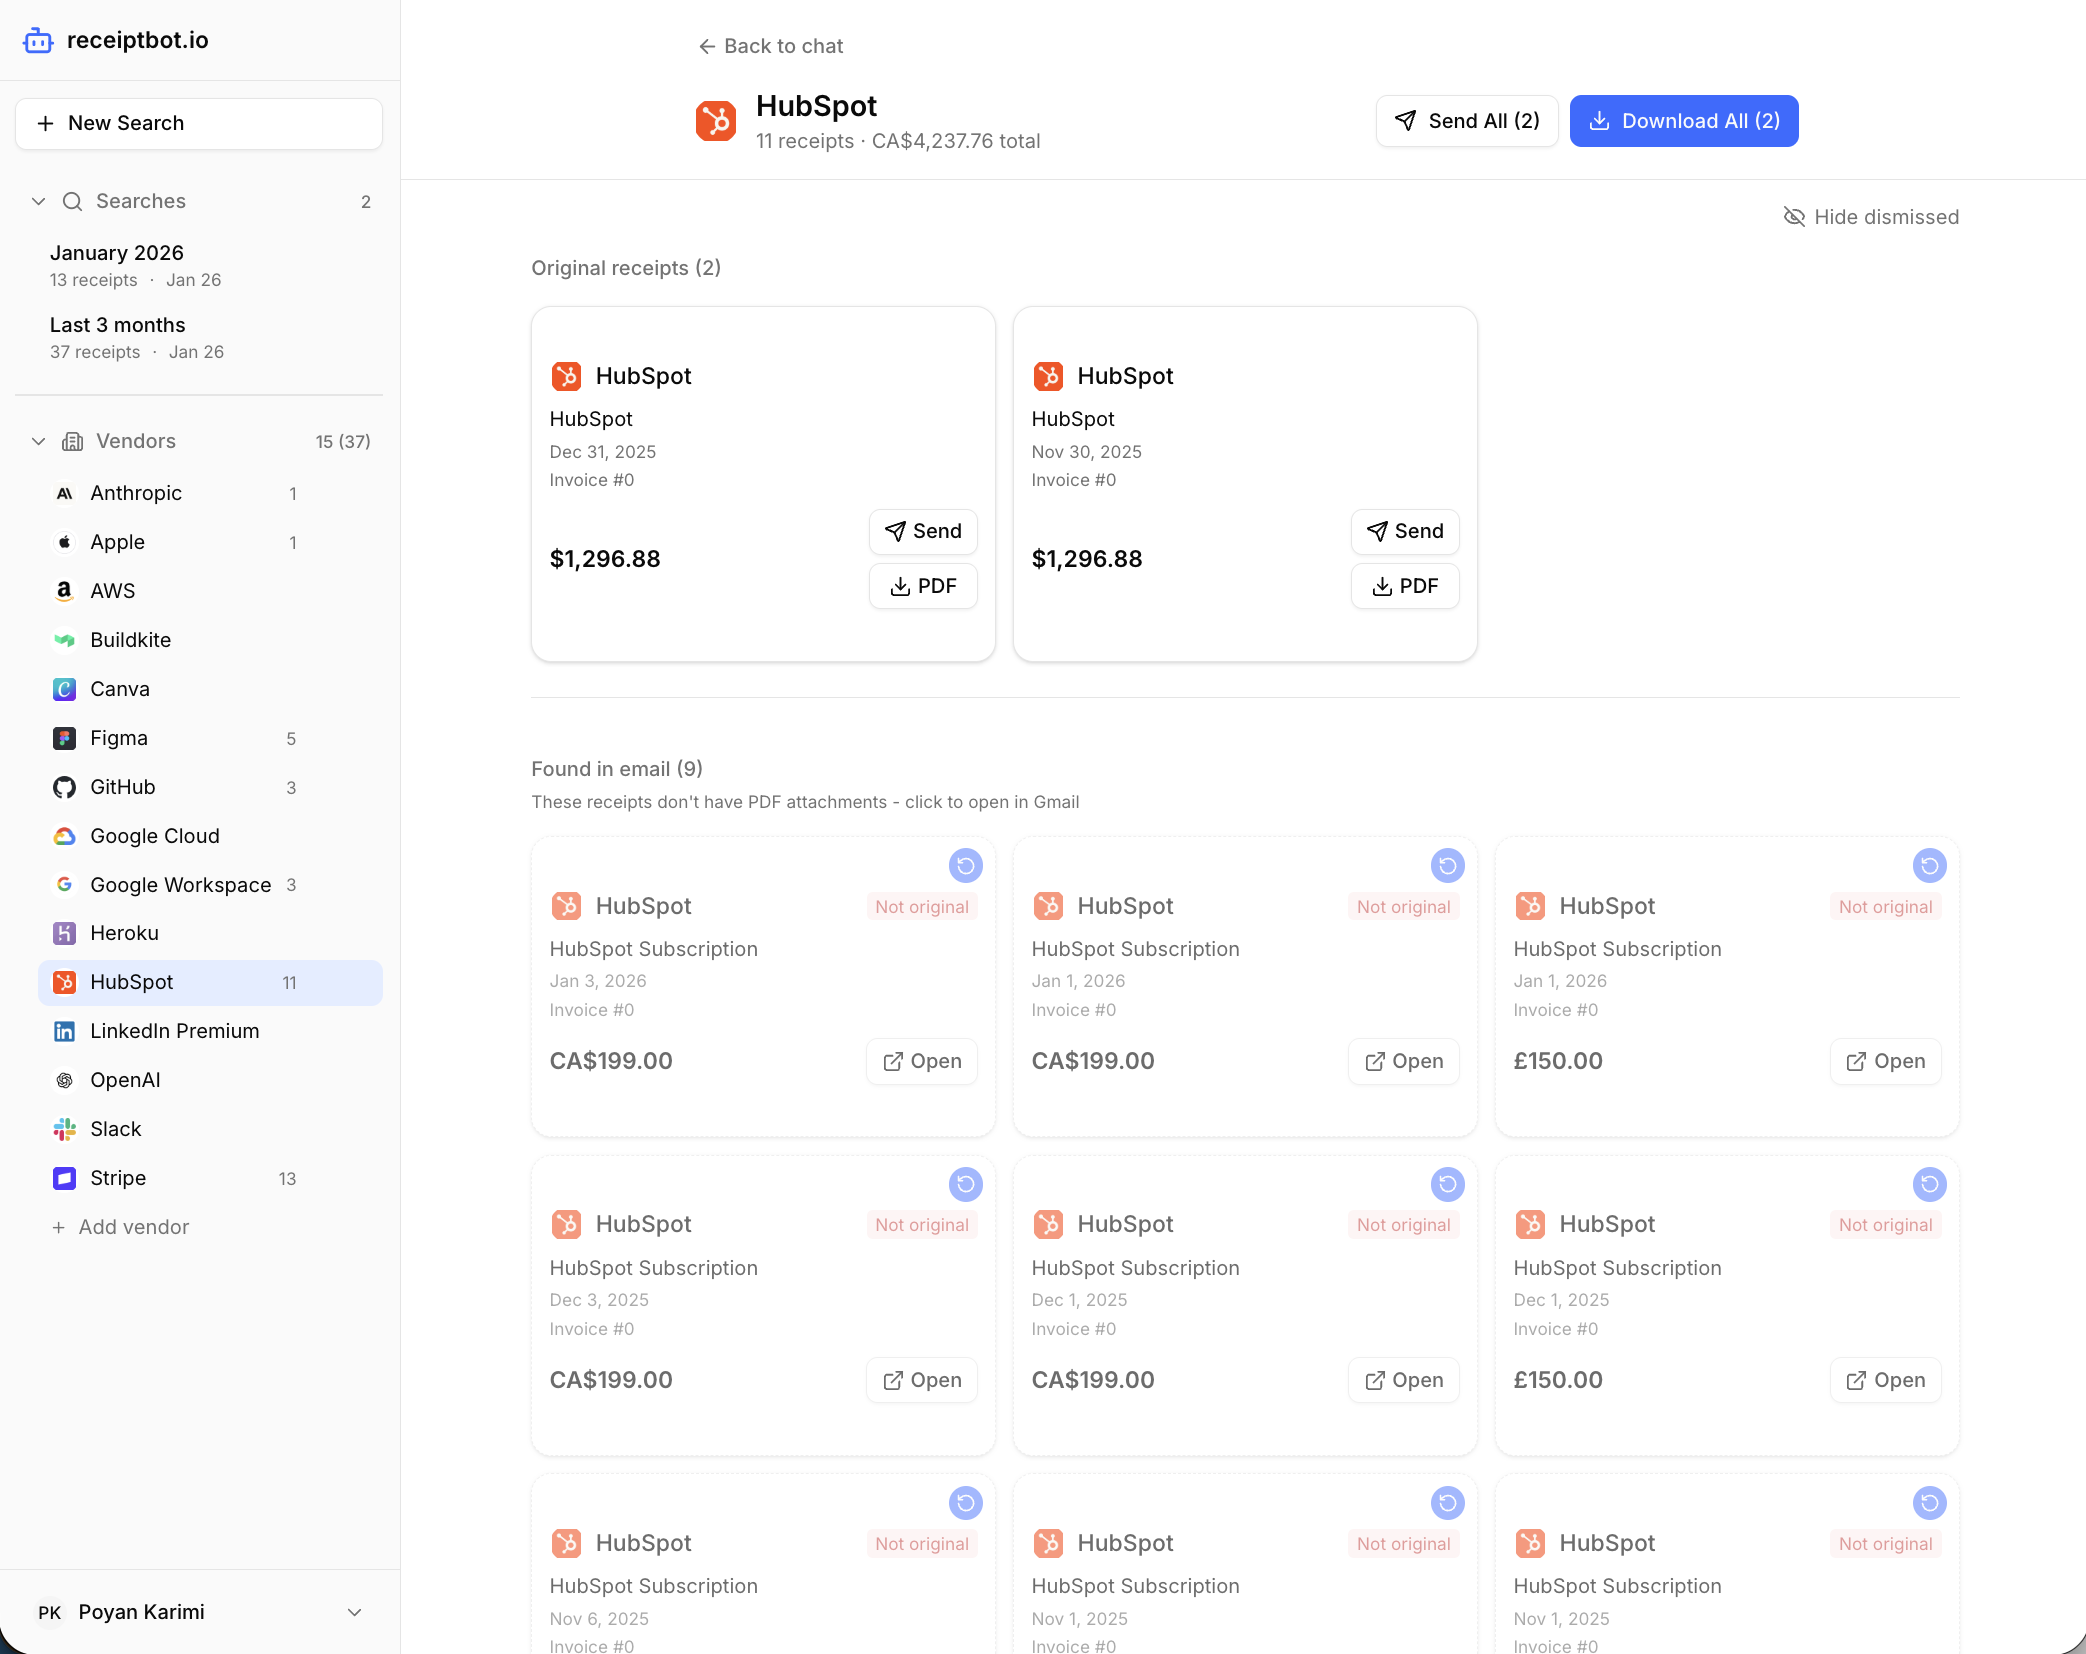Download PDF for the Dec 31 receipt
Viewport: 2086px width, 1654px height.
coord(923,586)
